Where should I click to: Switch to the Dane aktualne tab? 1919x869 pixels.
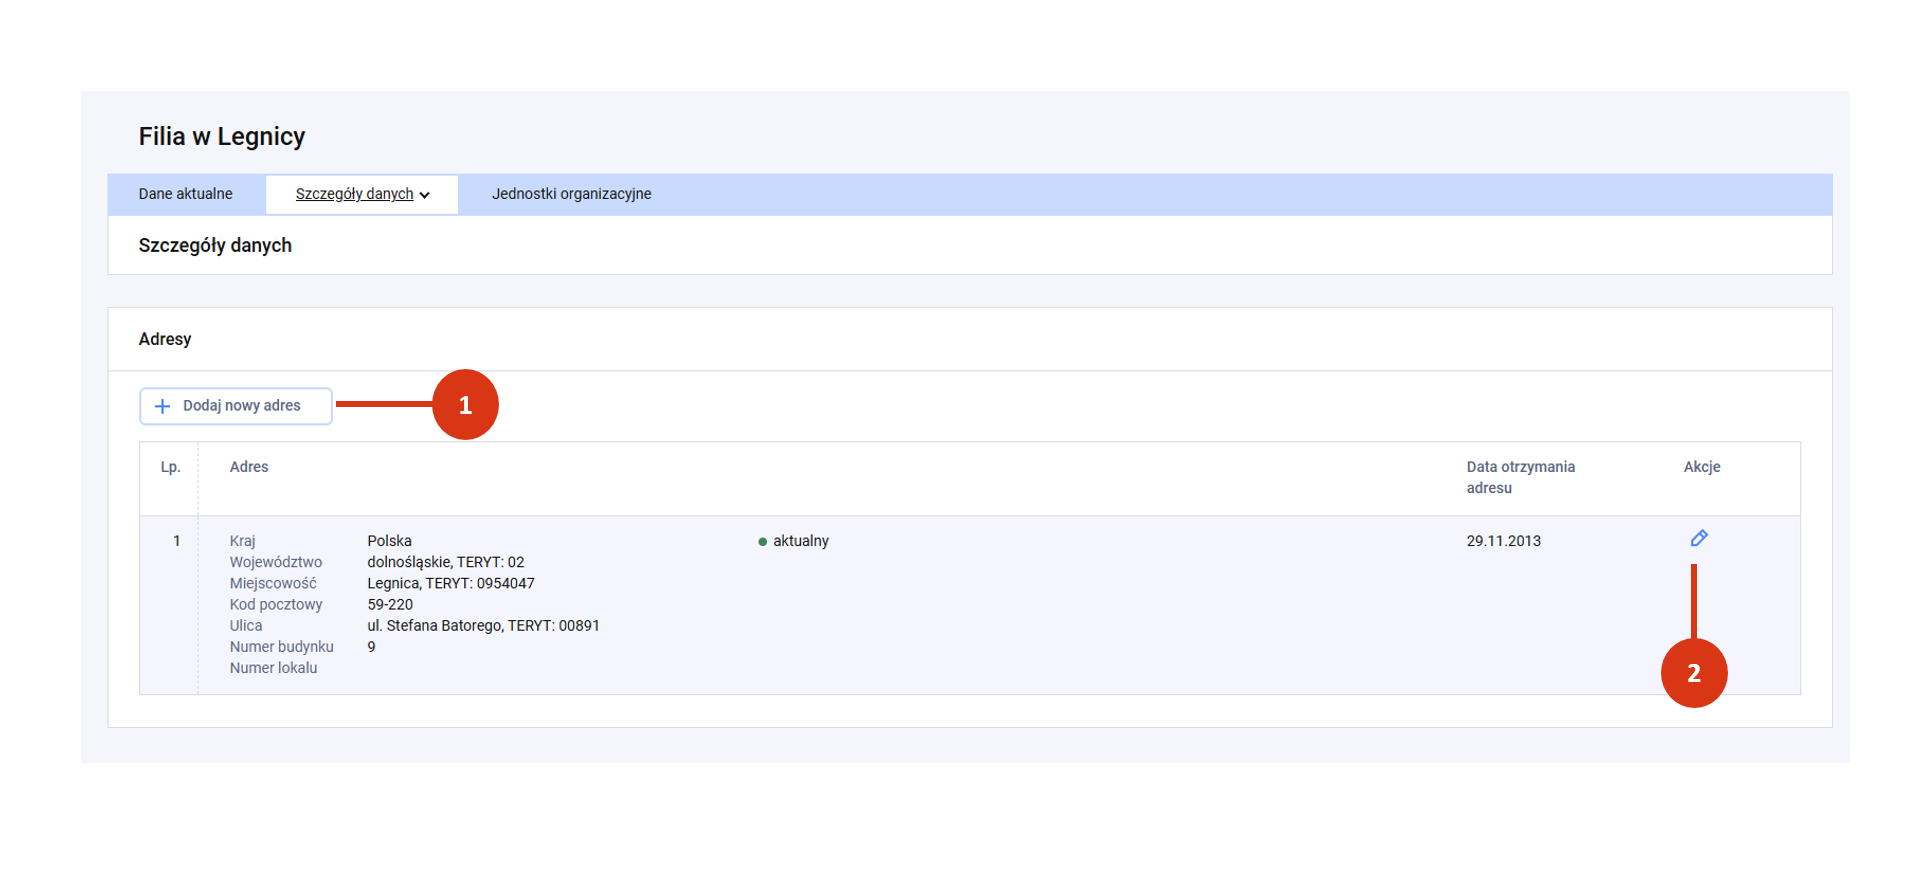tap(185, 194)
